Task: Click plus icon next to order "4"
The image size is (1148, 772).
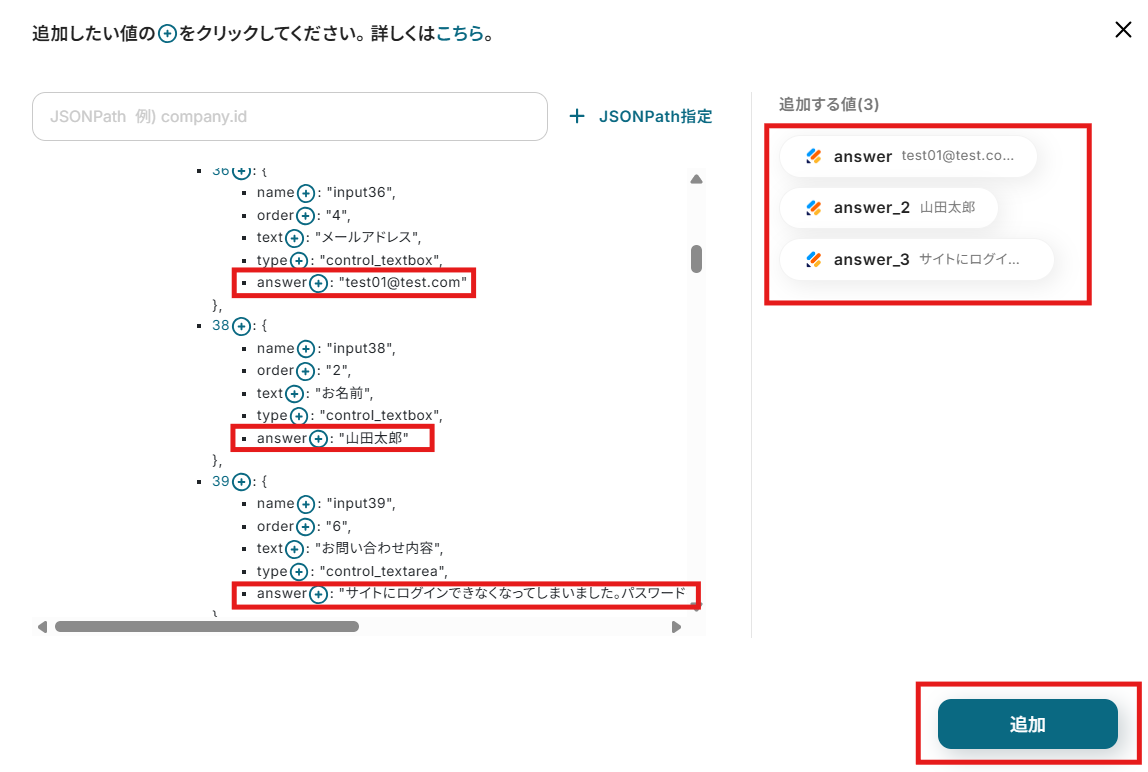Action: click(x=305, y=215)
